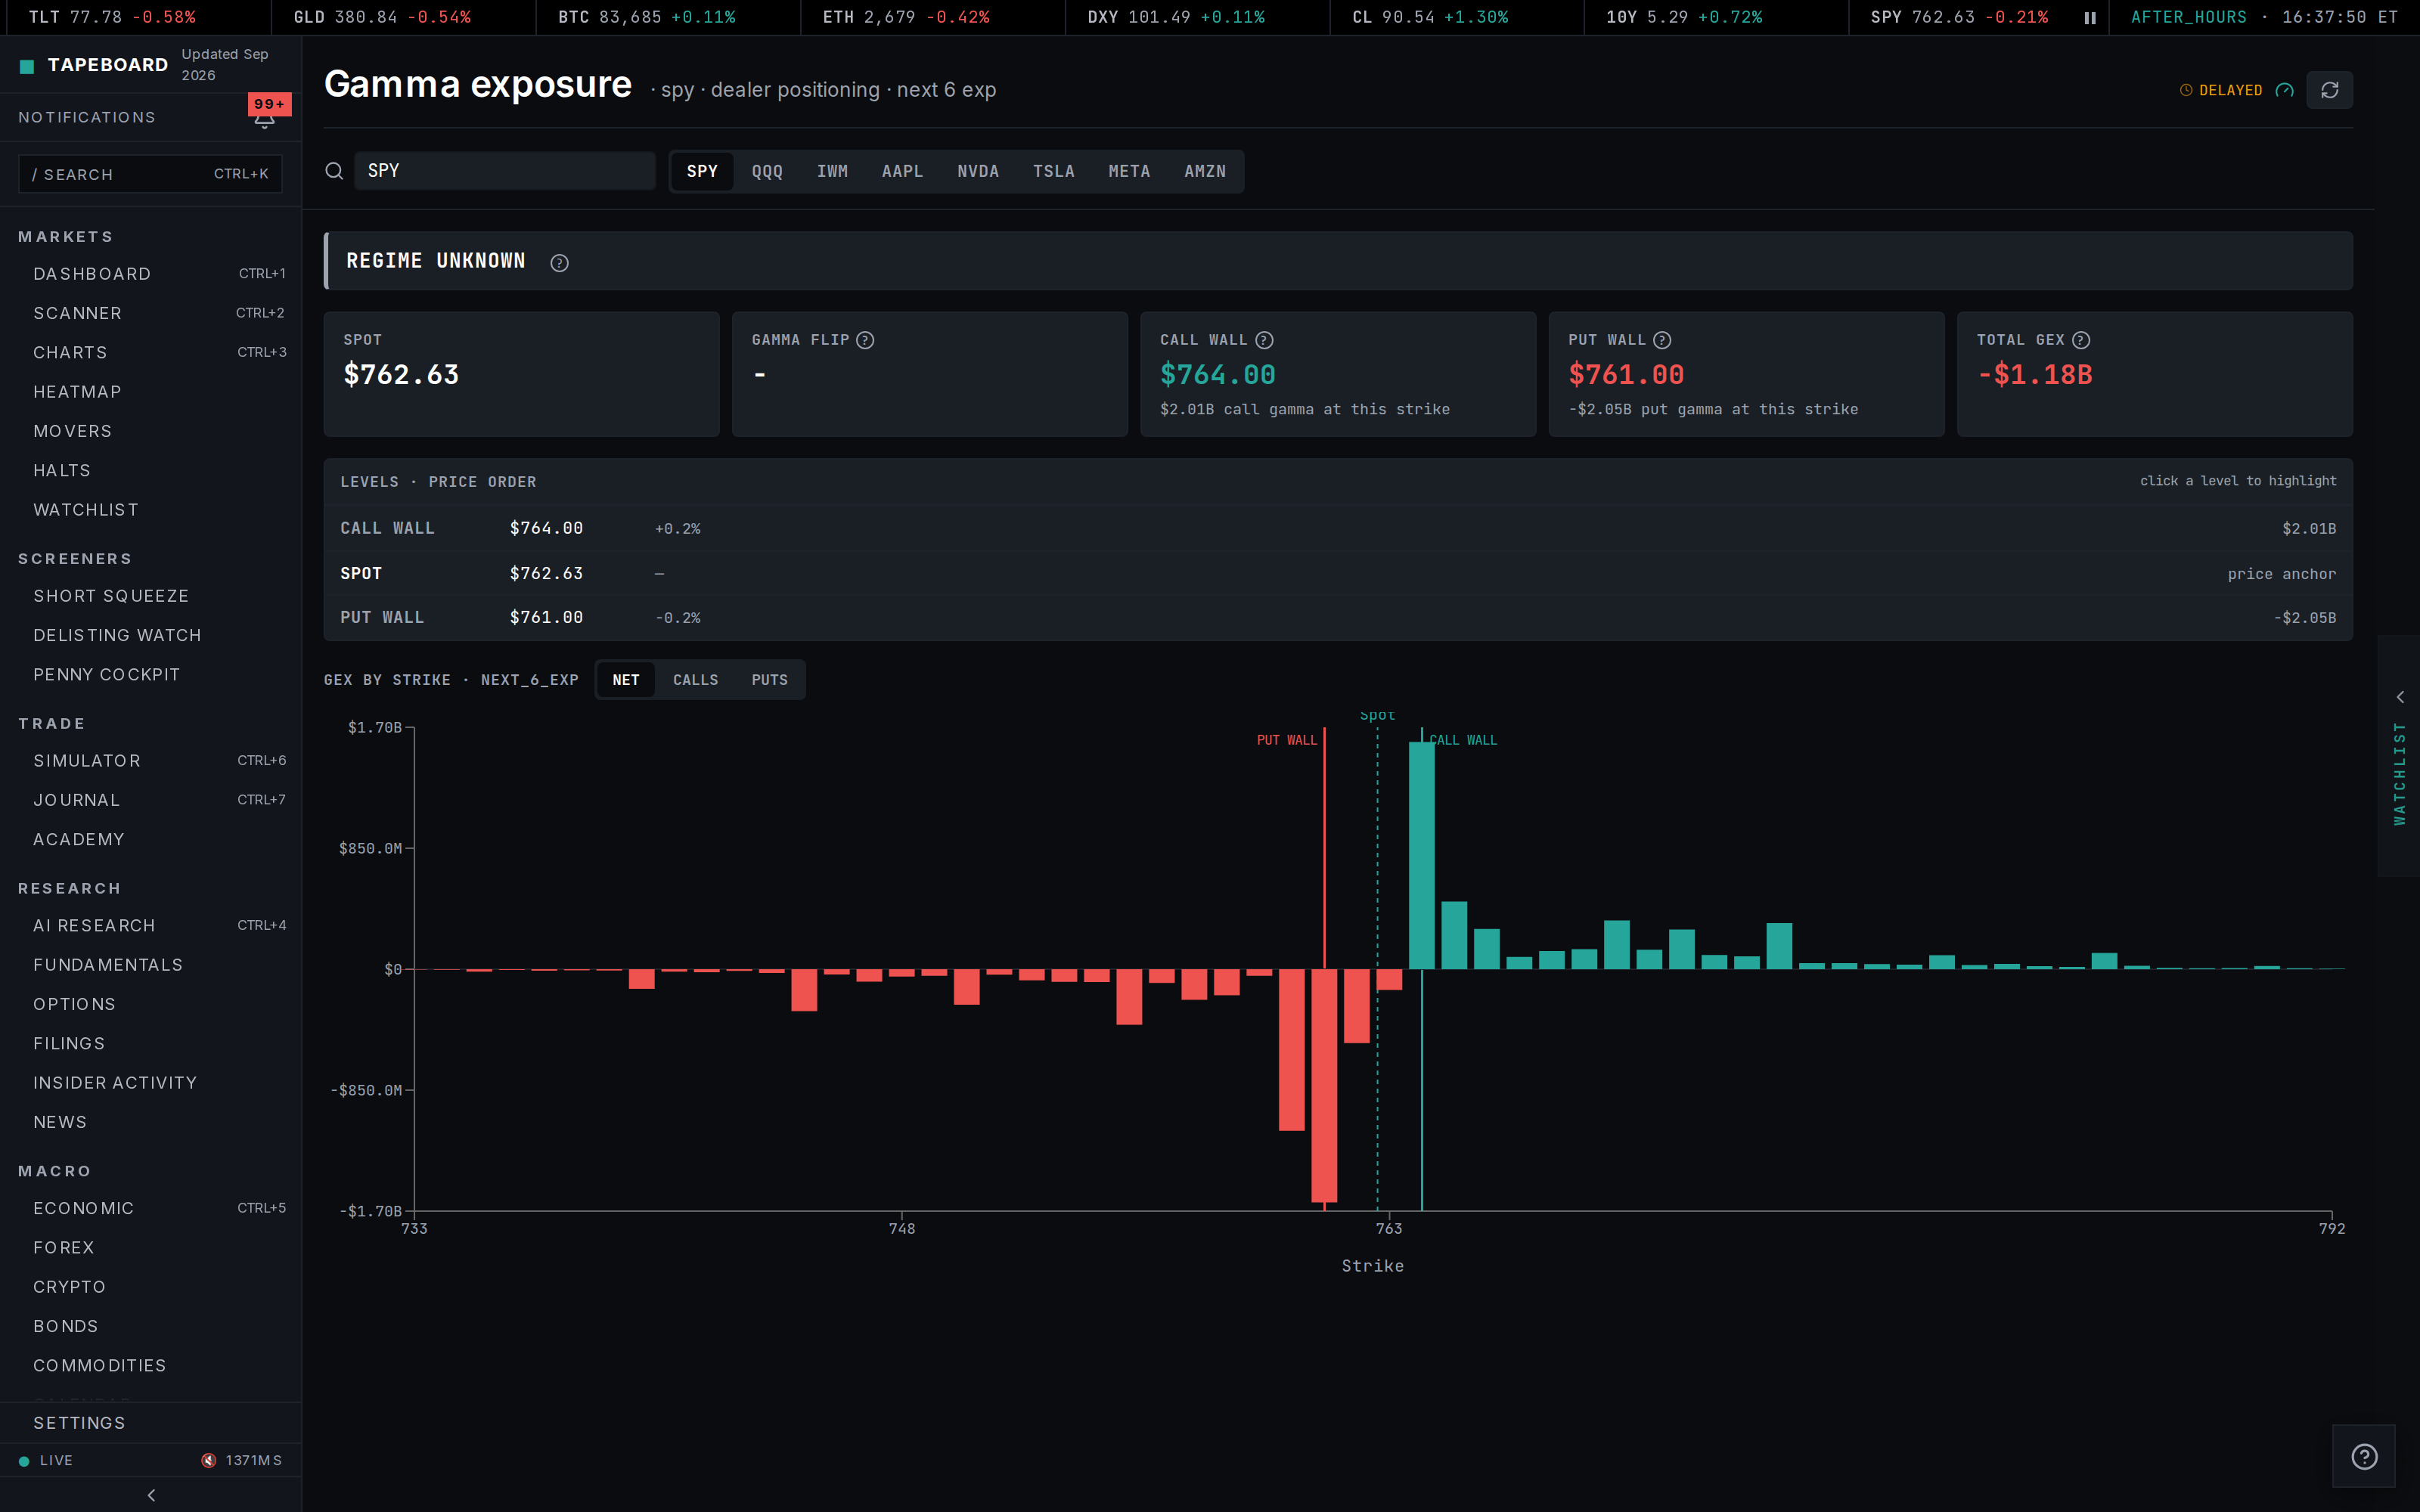Select the NVDA ticker chip
2420x1512 pixels.
[x=978, y=171]
